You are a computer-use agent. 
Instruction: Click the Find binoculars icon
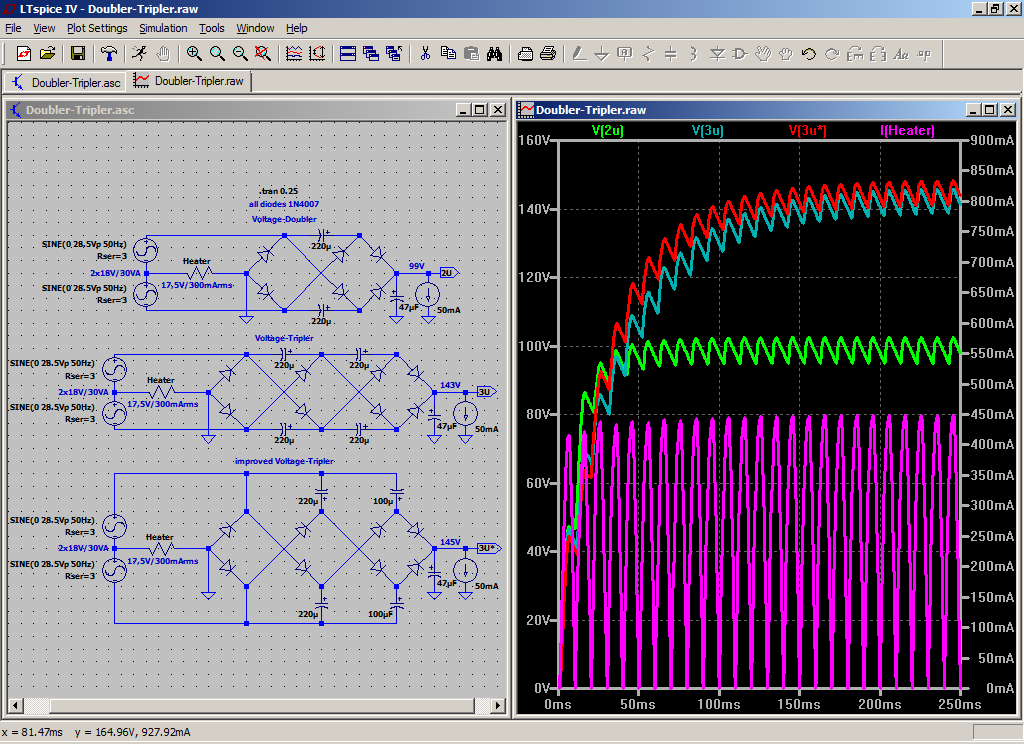coord(494,53)
